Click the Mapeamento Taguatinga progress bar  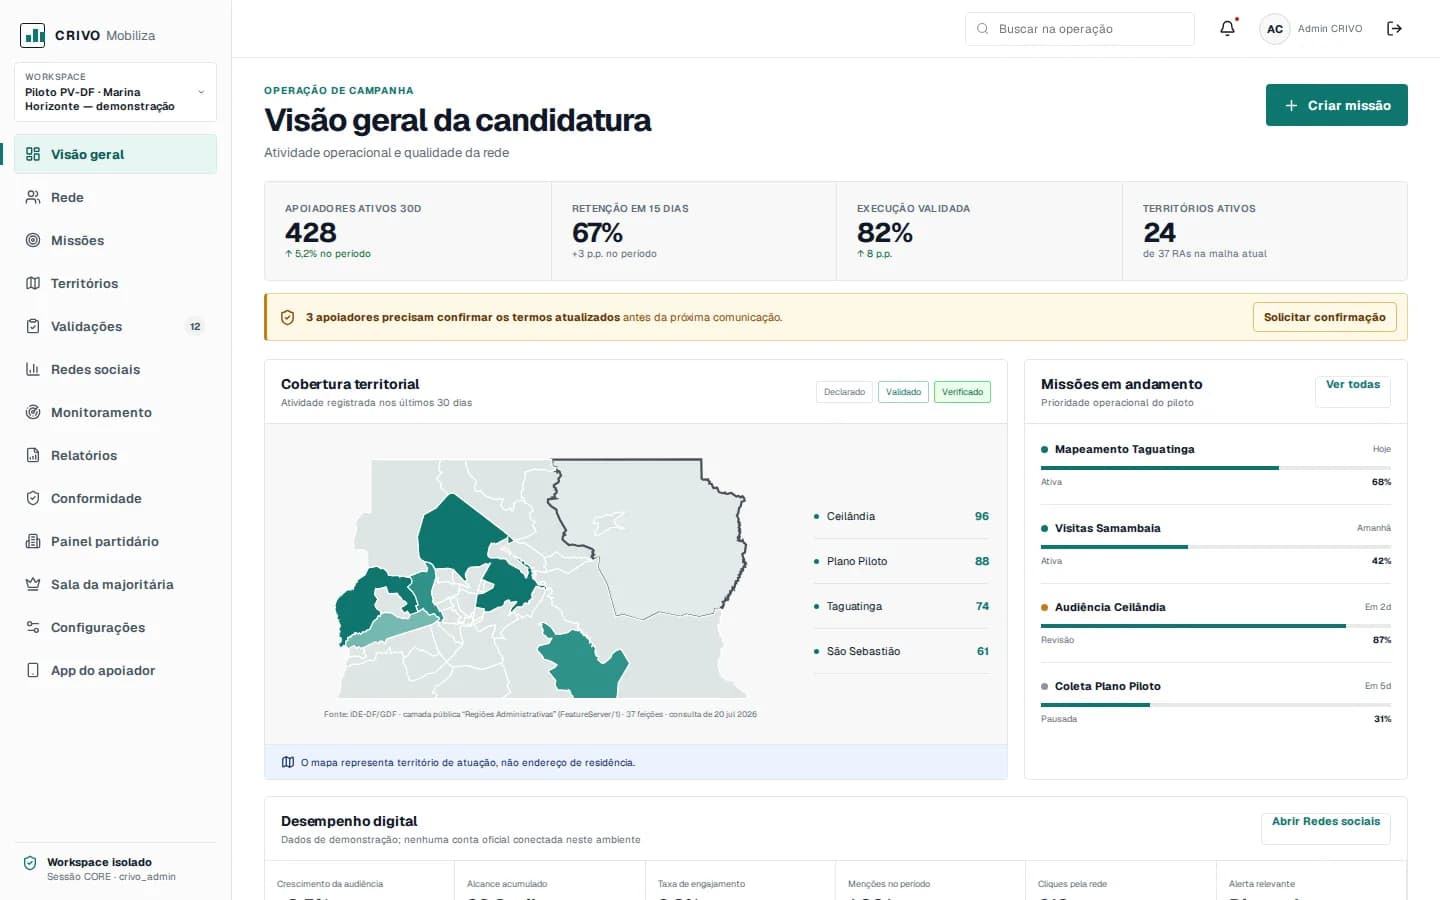[1216, 468]
